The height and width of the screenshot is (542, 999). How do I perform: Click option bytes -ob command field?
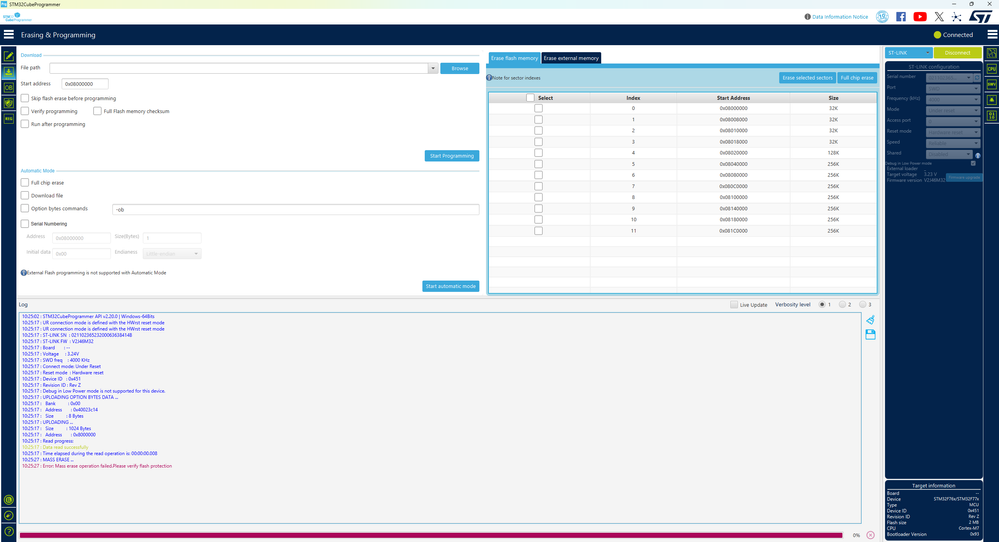click(296, 209)
